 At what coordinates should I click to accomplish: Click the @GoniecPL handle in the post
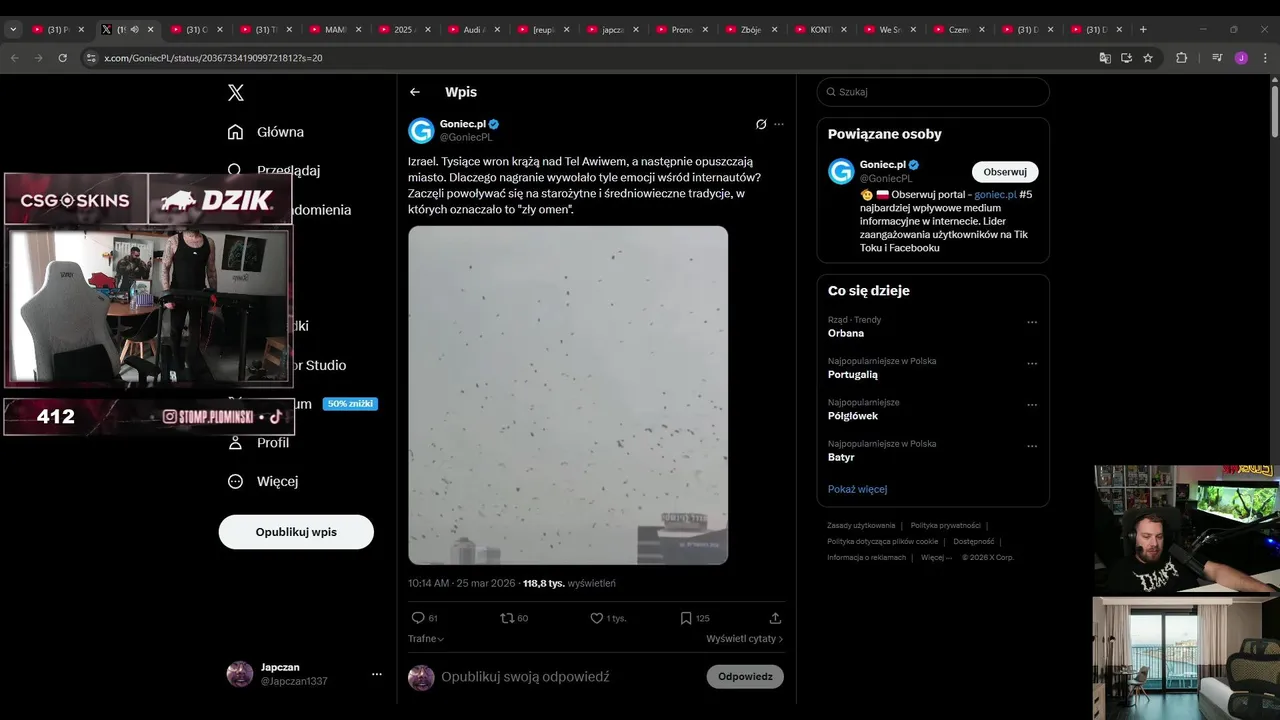466,137
